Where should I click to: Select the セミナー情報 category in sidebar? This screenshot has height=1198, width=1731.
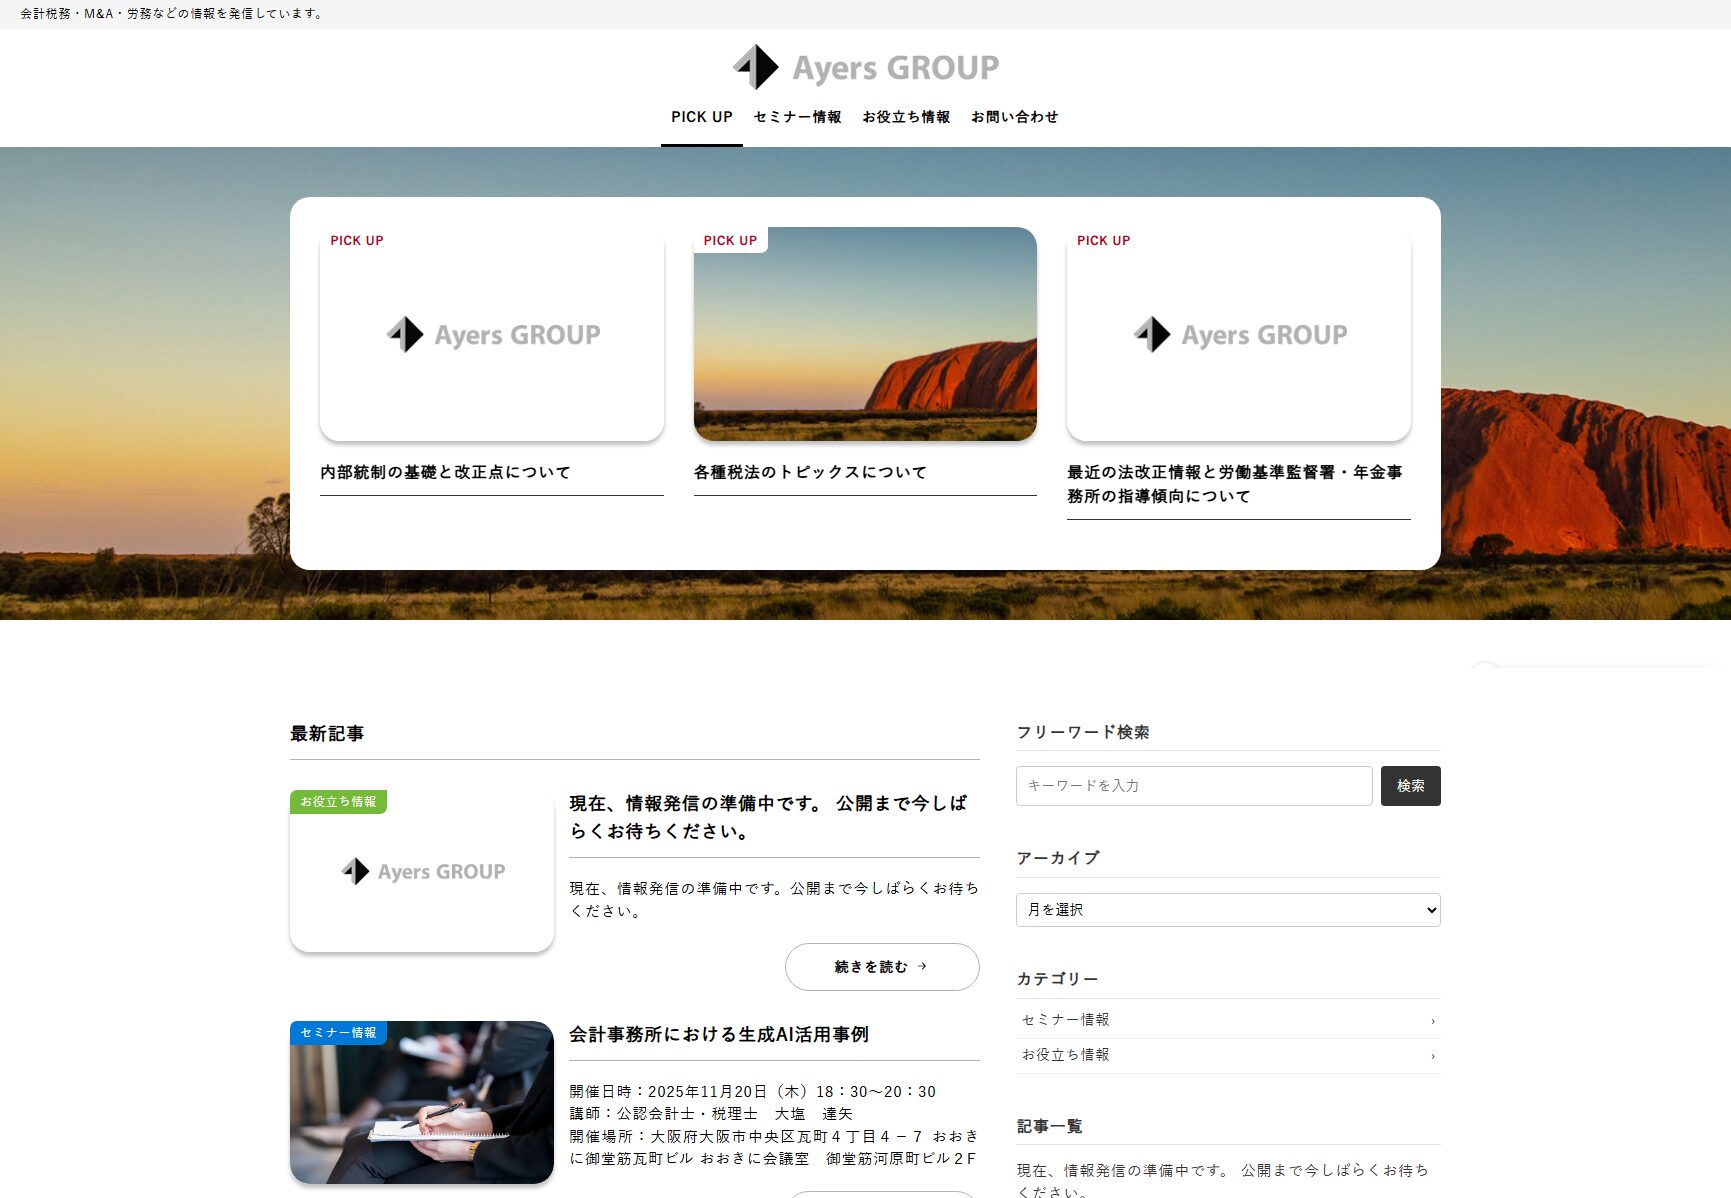1066,1020
